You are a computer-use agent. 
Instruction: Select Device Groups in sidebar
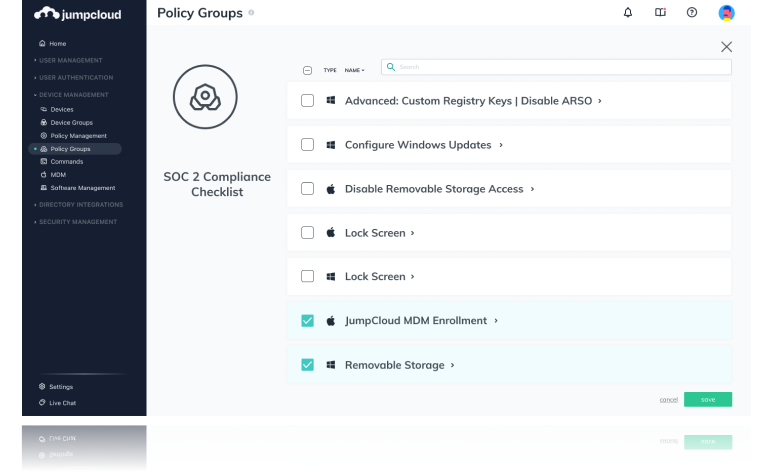[x=71, y=122]
